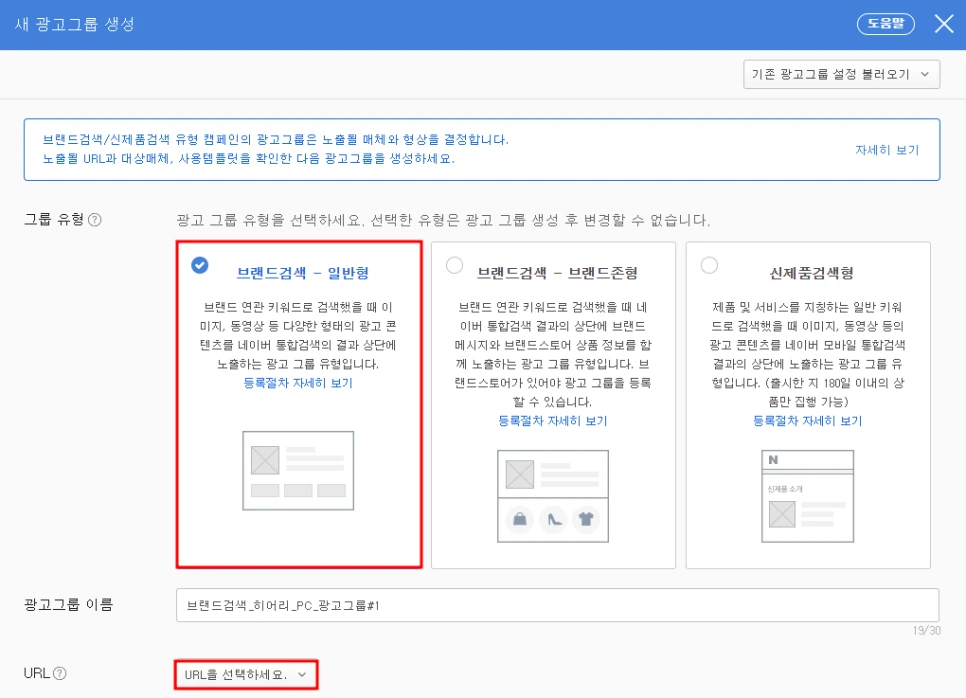Click the 신제품검색형 title text
This screenshot has width=966, height=698.
pyautogui.click(x=811, y=273)
